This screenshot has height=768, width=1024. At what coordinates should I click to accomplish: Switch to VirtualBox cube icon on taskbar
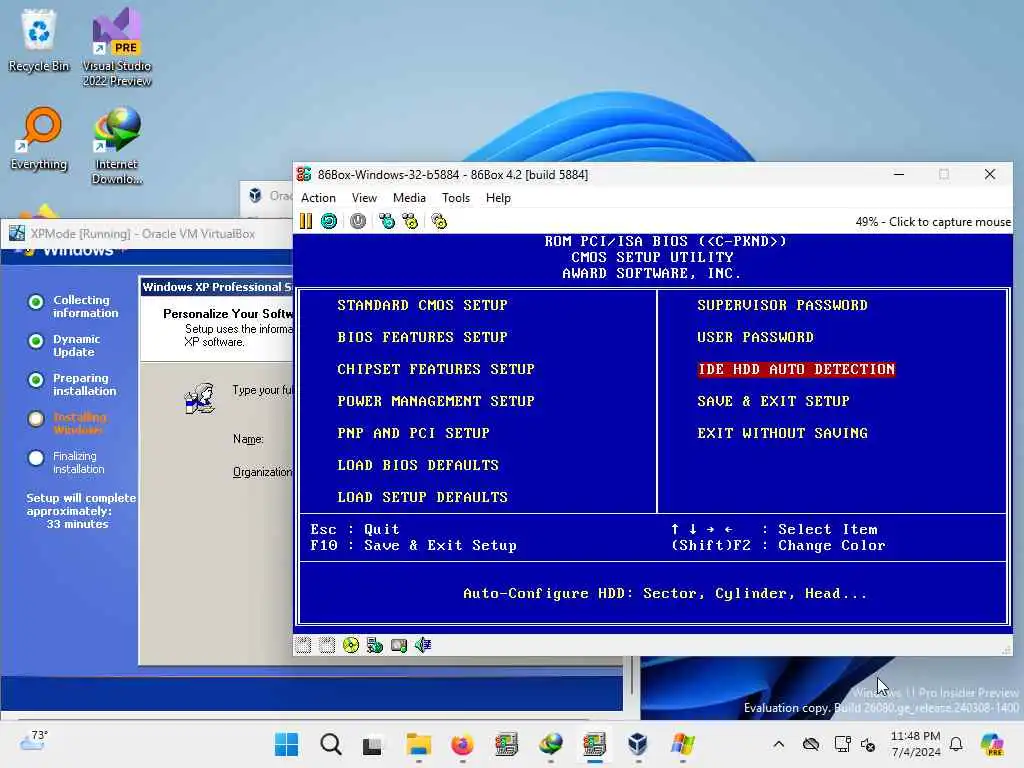tap(638, 744)
